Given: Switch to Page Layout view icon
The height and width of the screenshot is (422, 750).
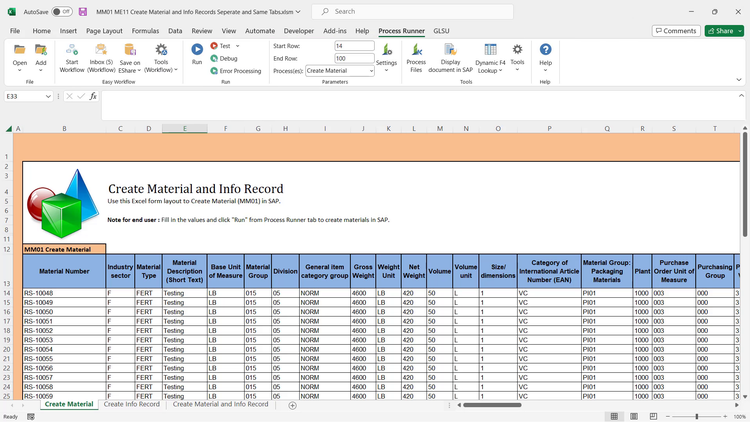Looking at the screenshot, I should coord(634,416).
